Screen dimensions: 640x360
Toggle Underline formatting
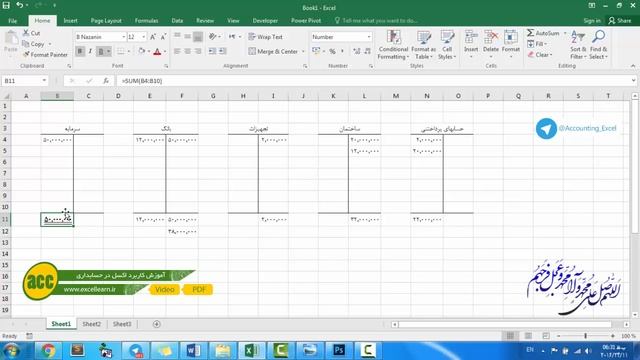click(x=101, y=51)
